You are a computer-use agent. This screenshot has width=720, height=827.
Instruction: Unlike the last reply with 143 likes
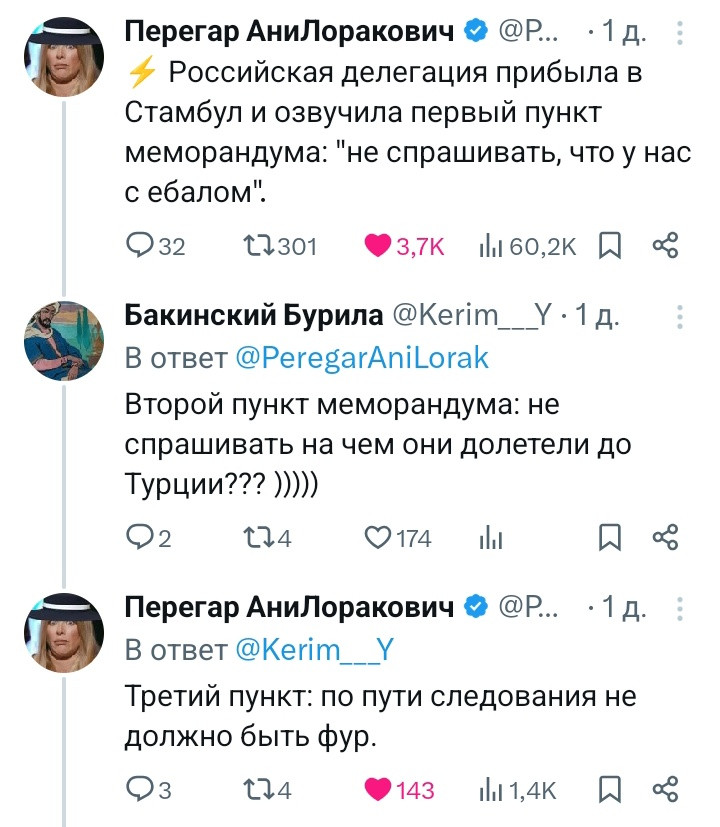380,791
